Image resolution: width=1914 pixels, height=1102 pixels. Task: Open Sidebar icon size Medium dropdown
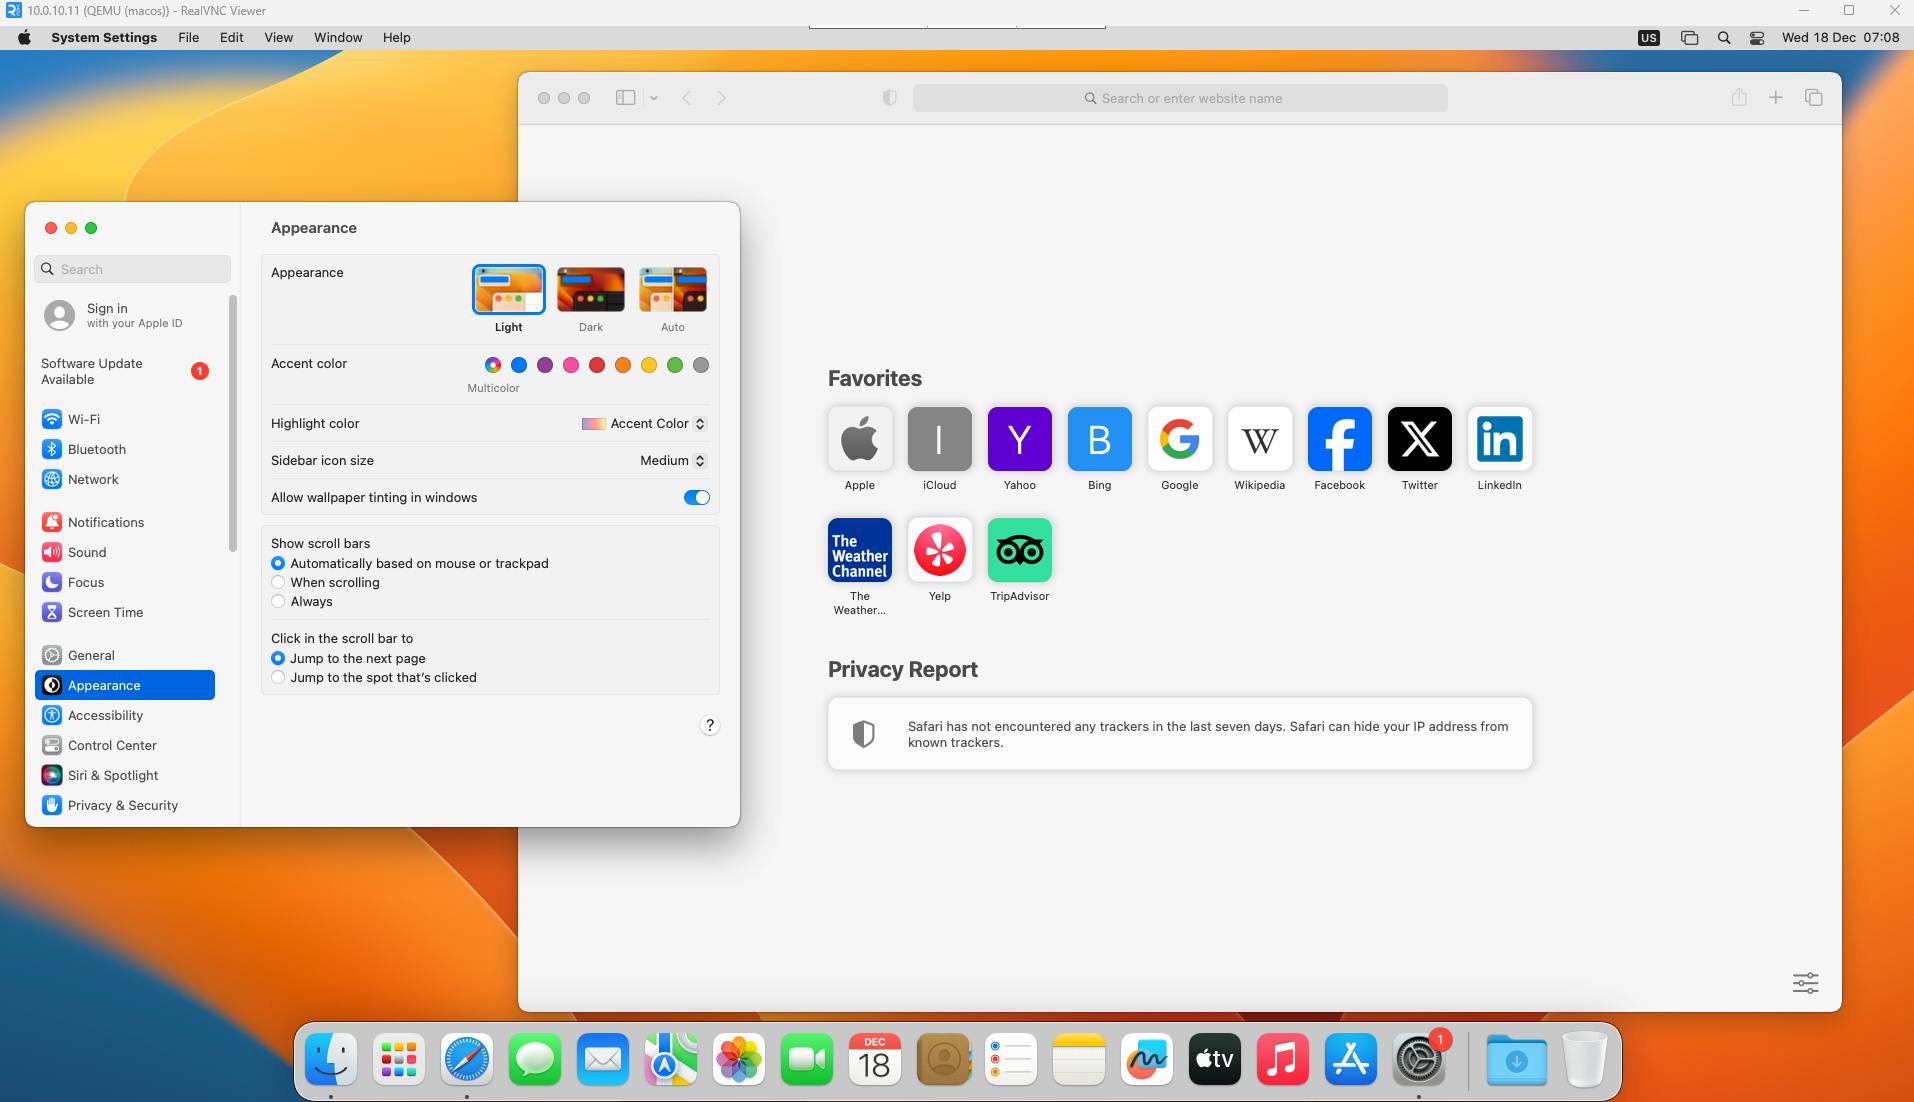(x=673, y=460)
